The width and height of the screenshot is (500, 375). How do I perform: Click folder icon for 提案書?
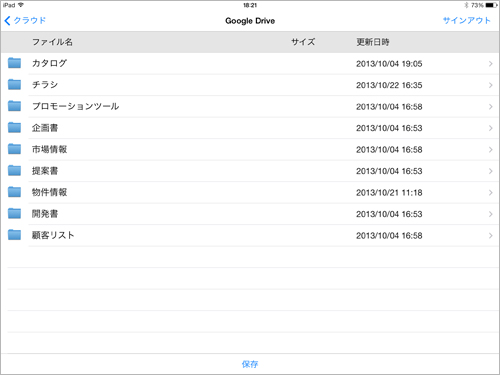[x=14, y=170]
